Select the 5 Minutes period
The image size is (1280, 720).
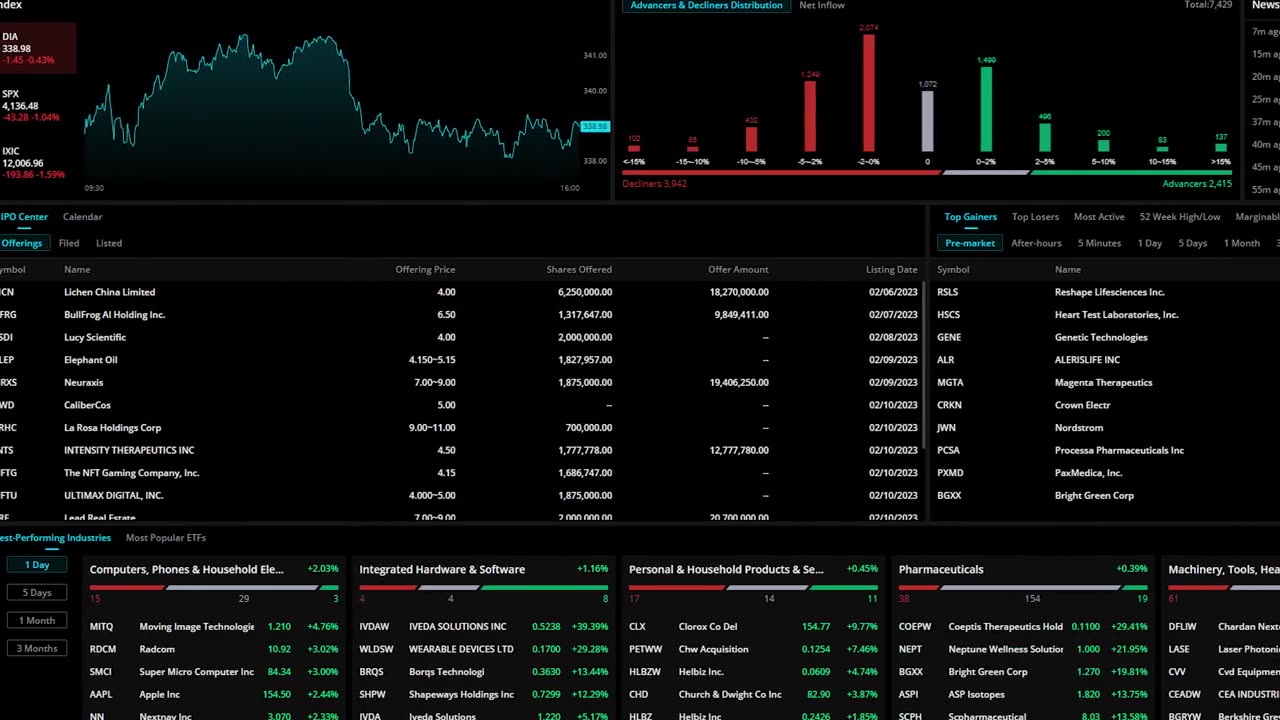pyautogui.click(x=1099, y=243)
